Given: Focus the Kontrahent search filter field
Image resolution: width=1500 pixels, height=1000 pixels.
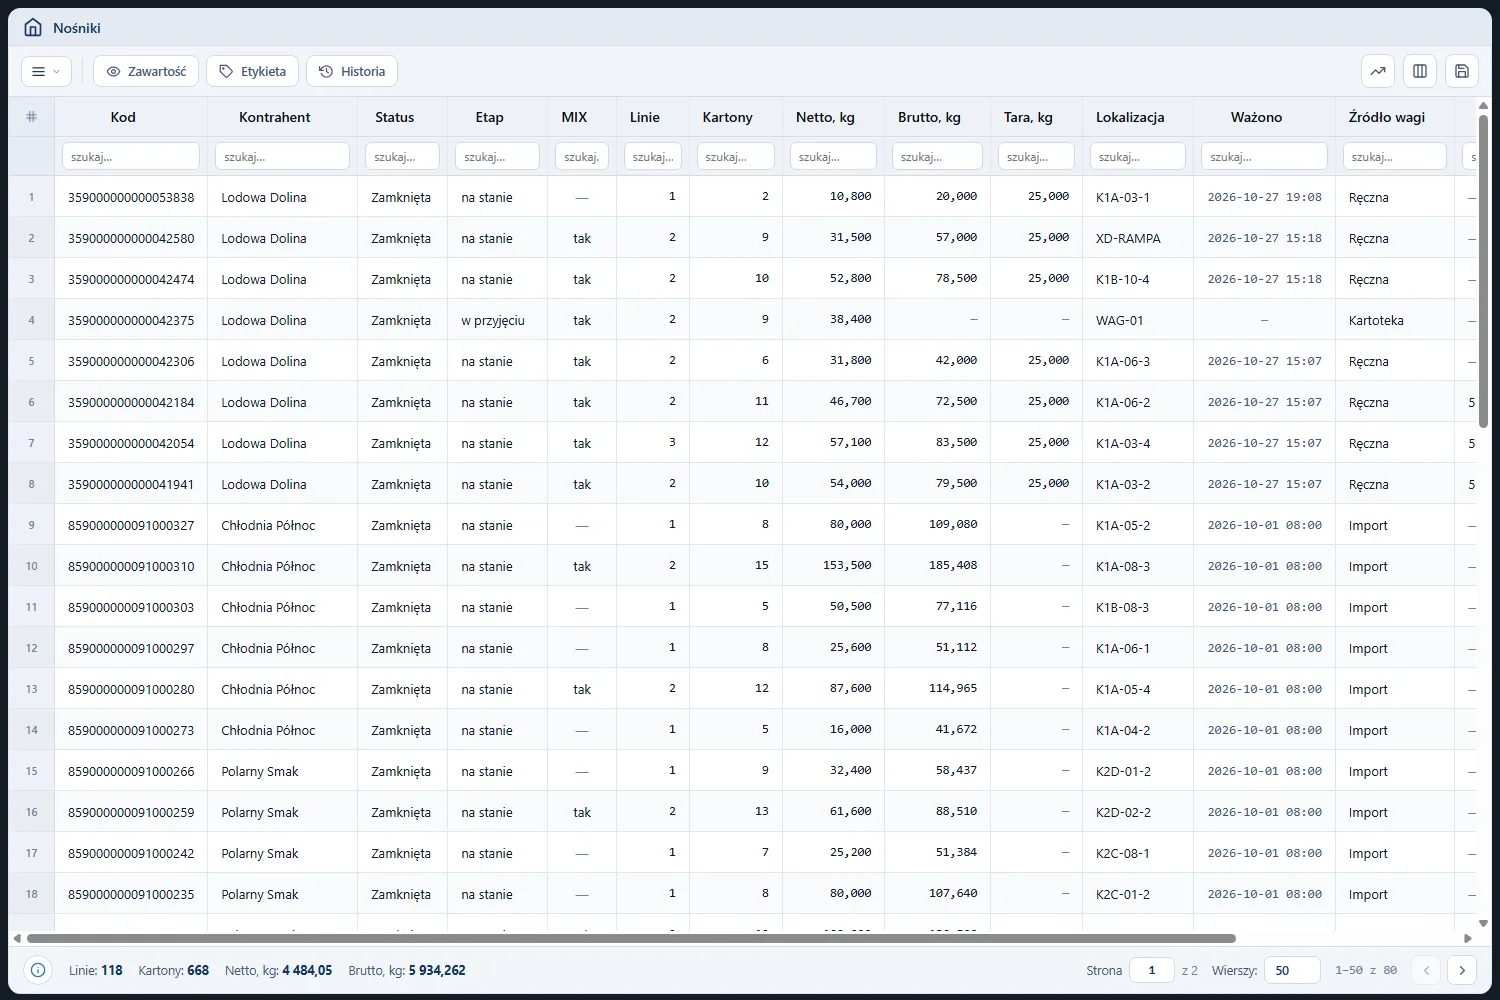Looking at the screenshot, I should click(282, 157).
